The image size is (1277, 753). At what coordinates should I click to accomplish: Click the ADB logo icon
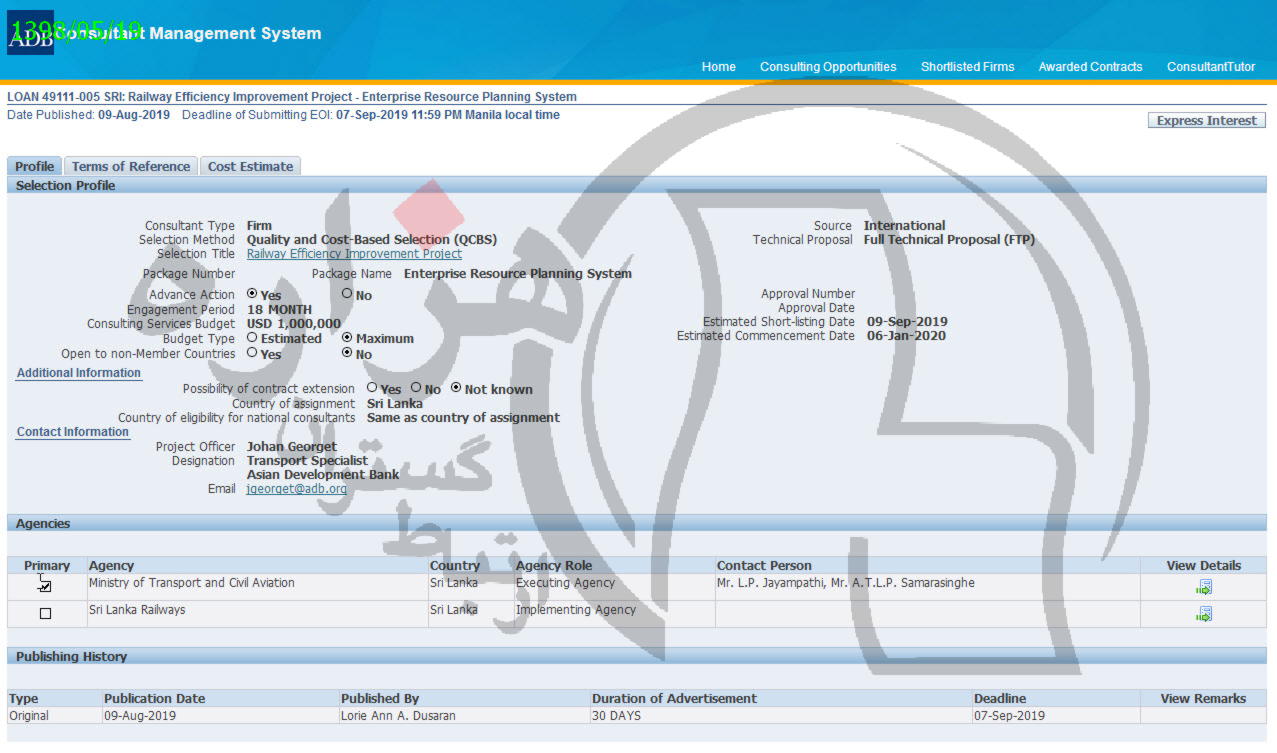[30, 33]
